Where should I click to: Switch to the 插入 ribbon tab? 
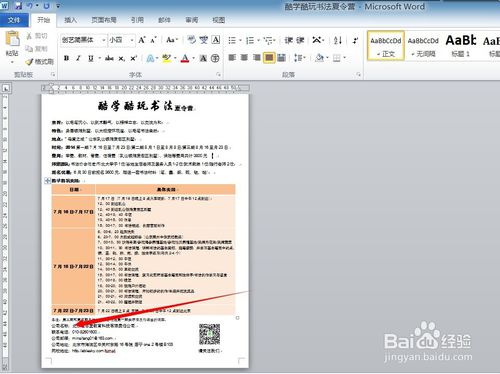tap(70, 20)
